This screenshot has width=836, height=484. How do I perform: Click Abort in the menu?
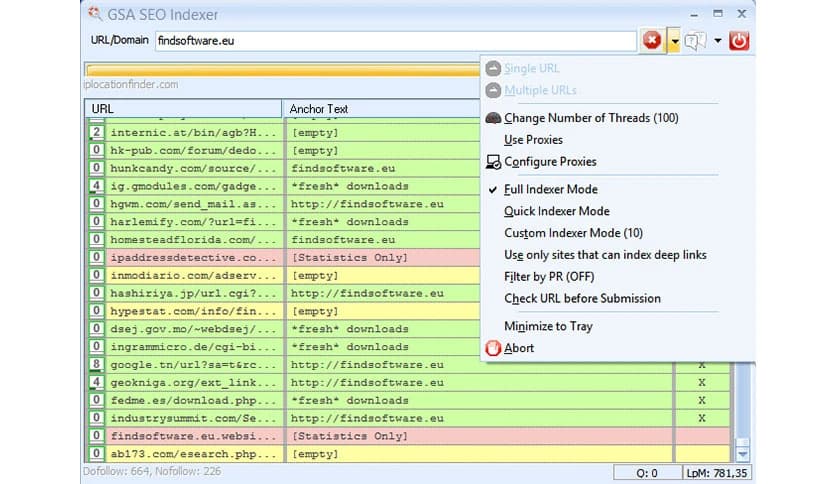[x=519, y=348]
